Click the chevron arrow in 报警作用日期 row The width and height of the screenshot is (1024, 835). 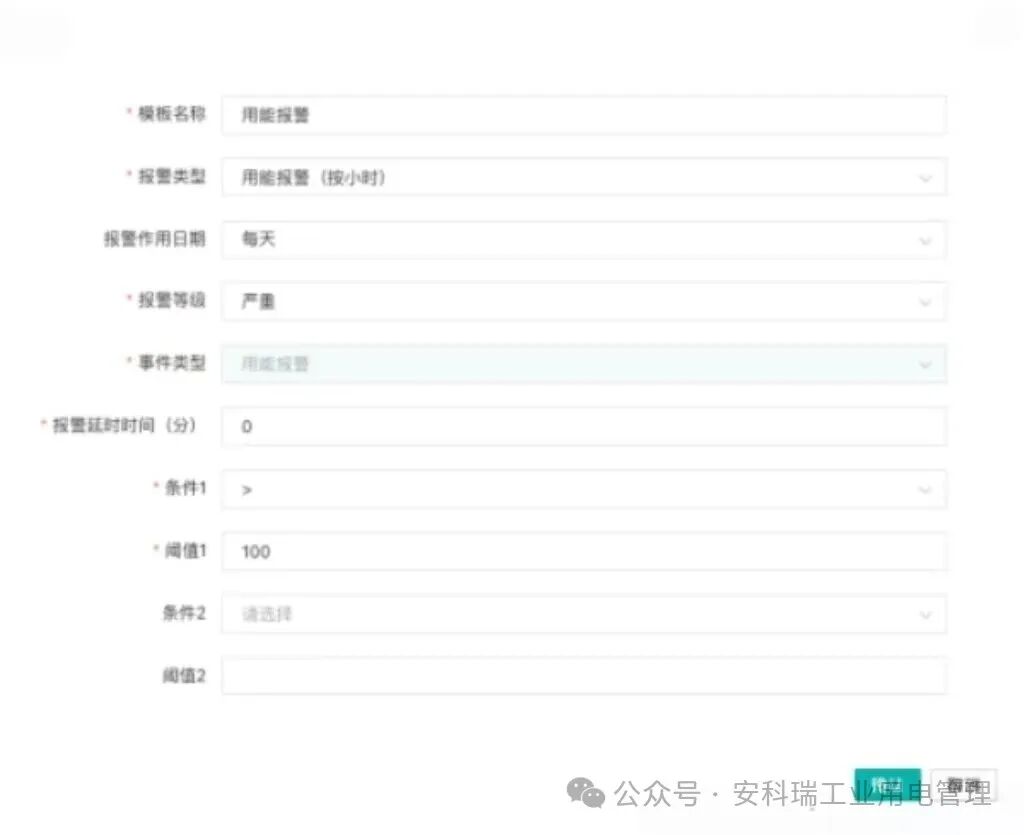click(x=925, y=241)
